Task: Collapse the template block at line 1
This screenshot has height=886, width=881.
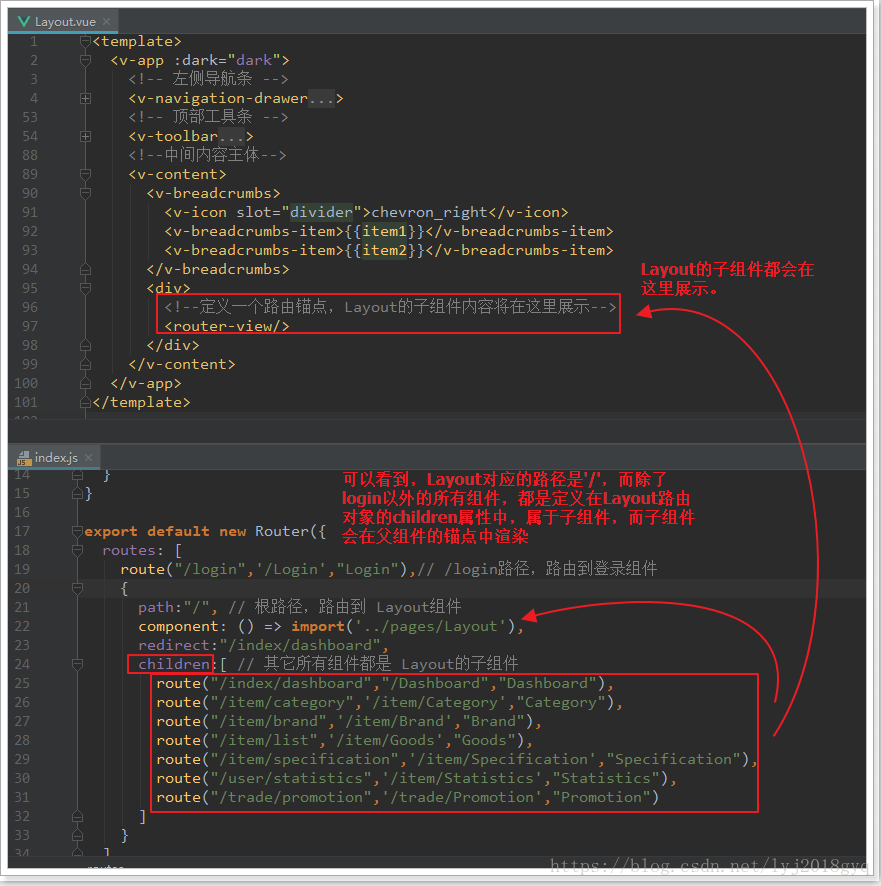Action: (x=85, y=41)
